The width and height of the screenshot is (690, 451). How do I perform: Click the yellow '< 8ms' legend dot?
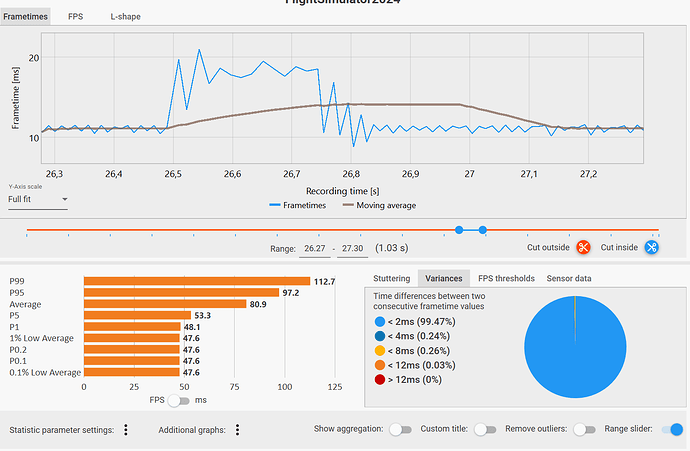pos(380,351)
